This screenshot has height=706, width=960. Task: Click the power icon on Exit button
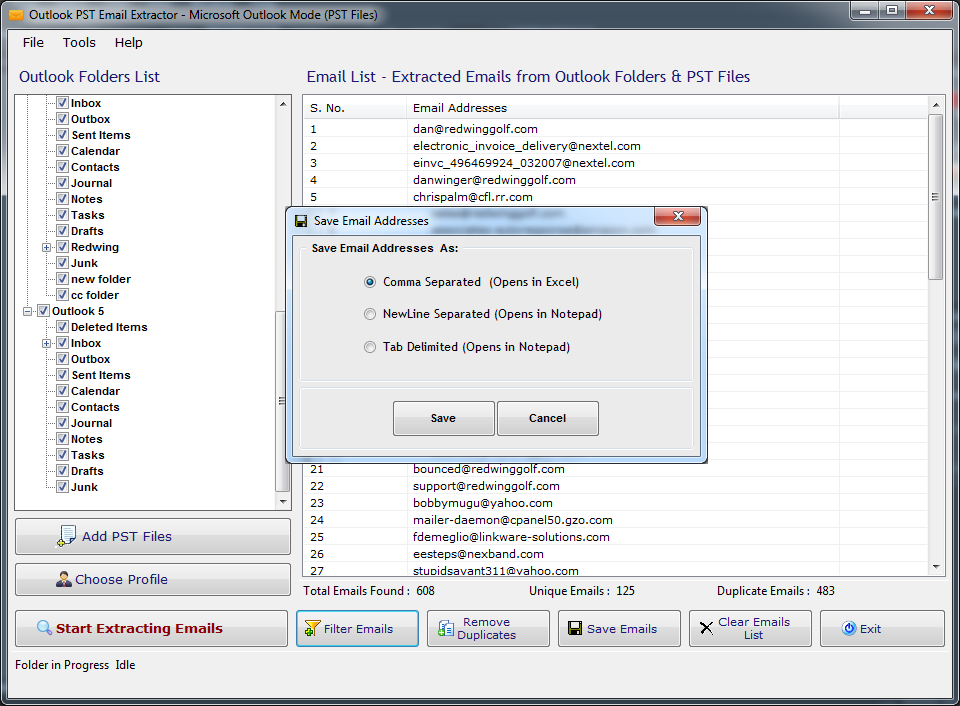(849, 628)
